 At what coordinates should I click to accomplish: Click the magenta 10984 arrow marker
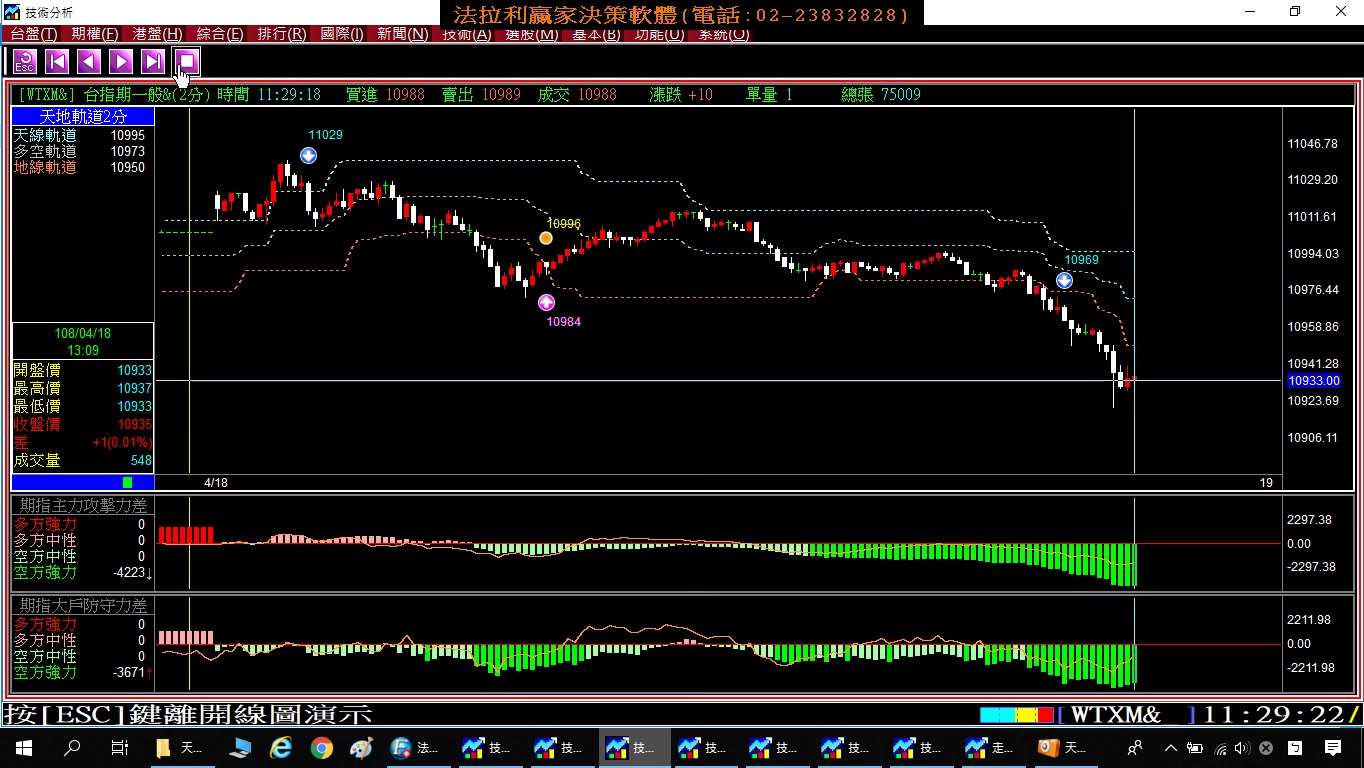pyautogui.click(x=546, y=302)
